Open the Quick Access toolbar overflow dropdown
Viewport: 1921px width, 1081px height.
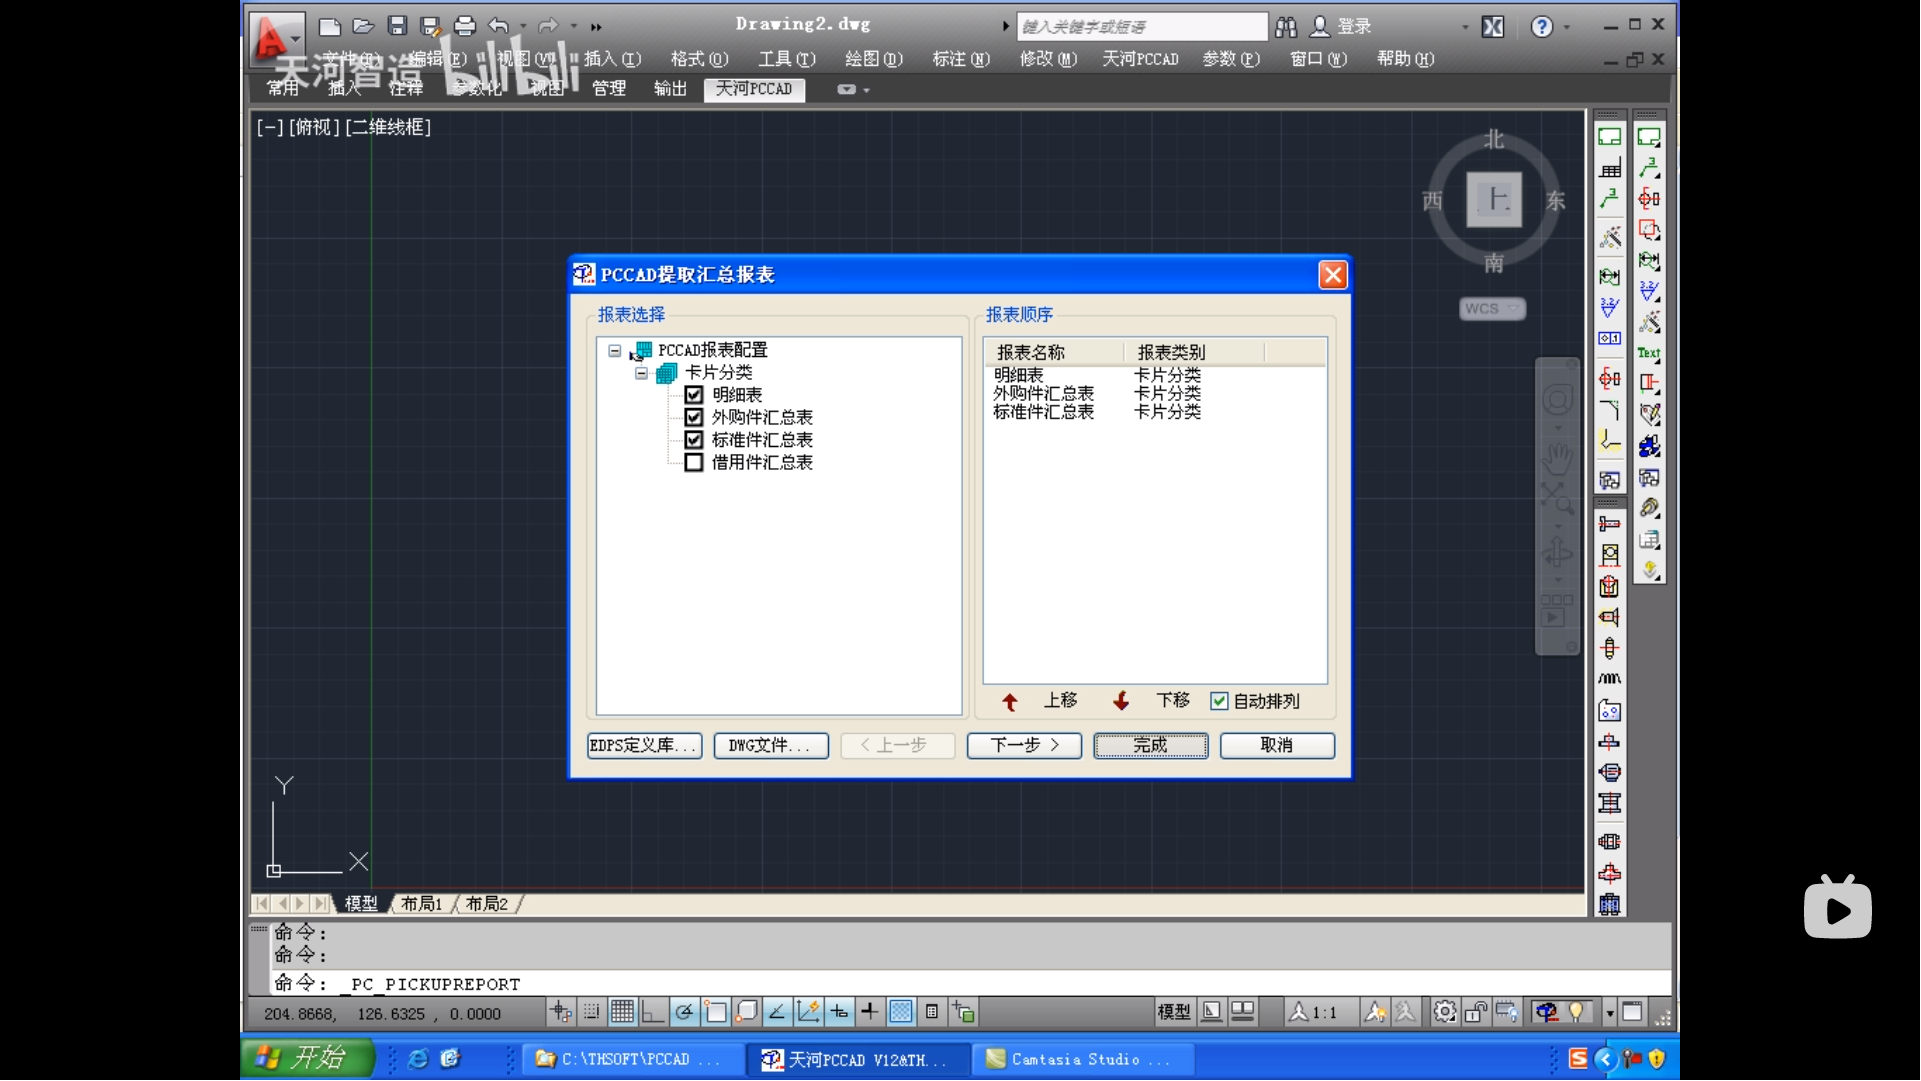(x=596, y=27)
